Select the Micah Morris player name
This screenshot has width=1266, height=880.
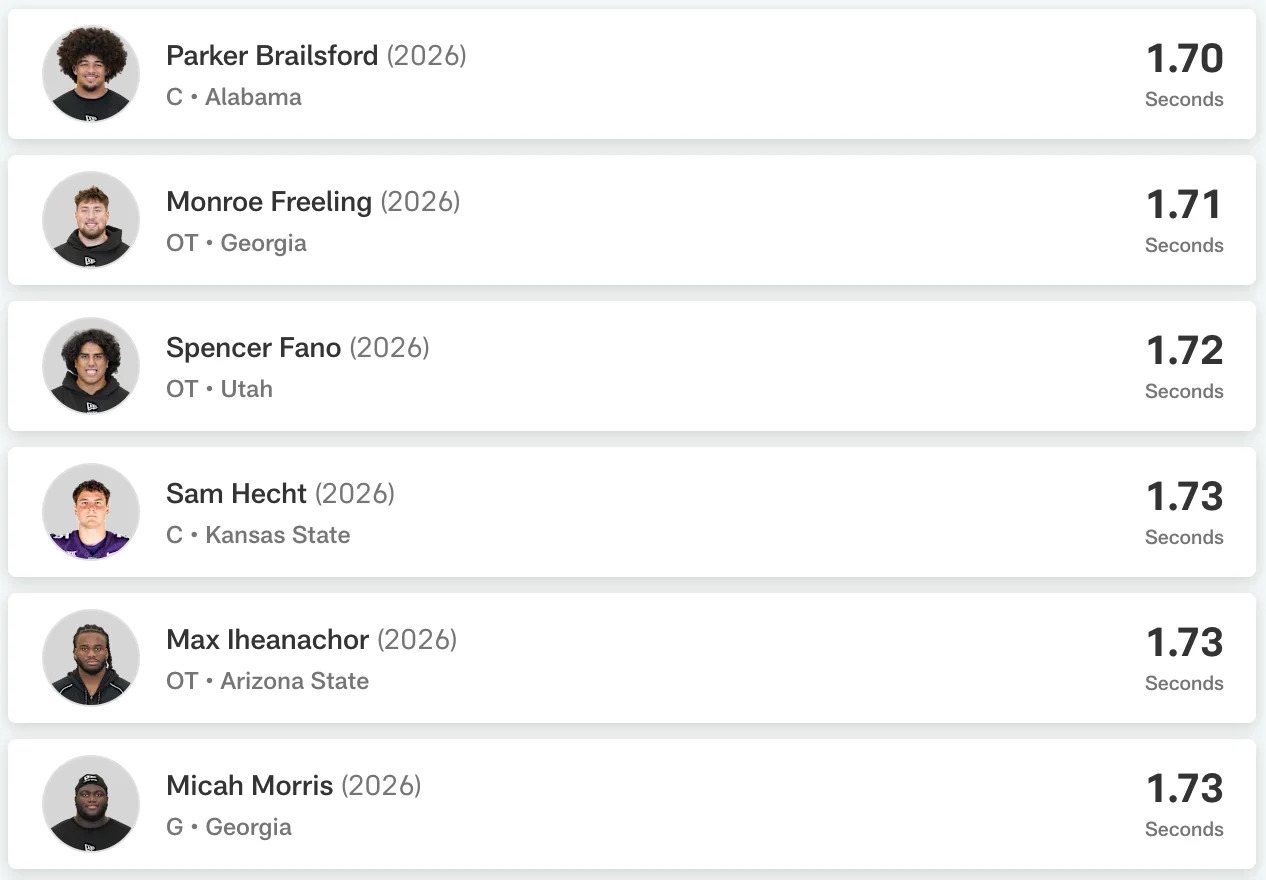point(250,786)
